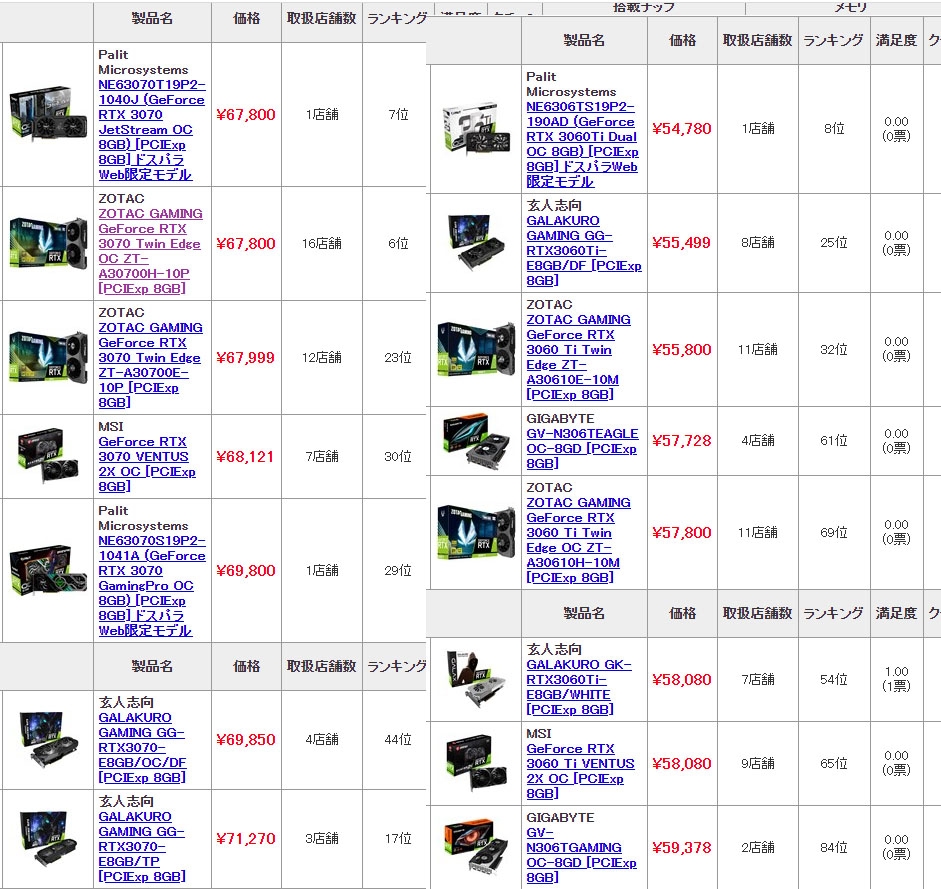The width and height of the screenshot is (941, 889).
Task: Open GALAKURO GG-RTX3060Ti-E8GB/DF link
Action: click(x=584, y=250)
